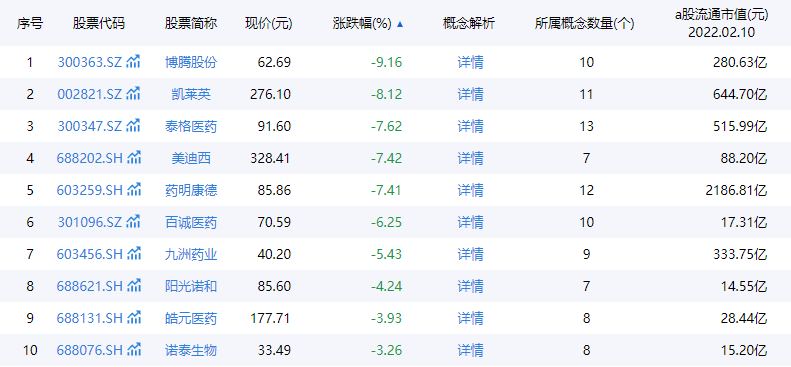View 详情 for 凯莱英 row
Screen dimensions: 791x367
point(470,94)
